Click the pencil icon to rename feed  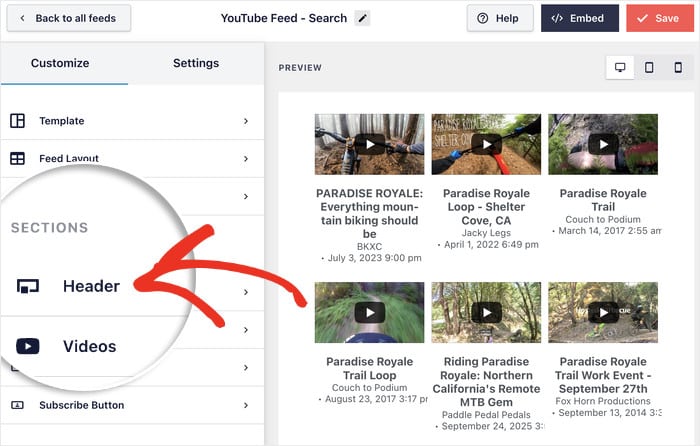[x=362, y=18]
